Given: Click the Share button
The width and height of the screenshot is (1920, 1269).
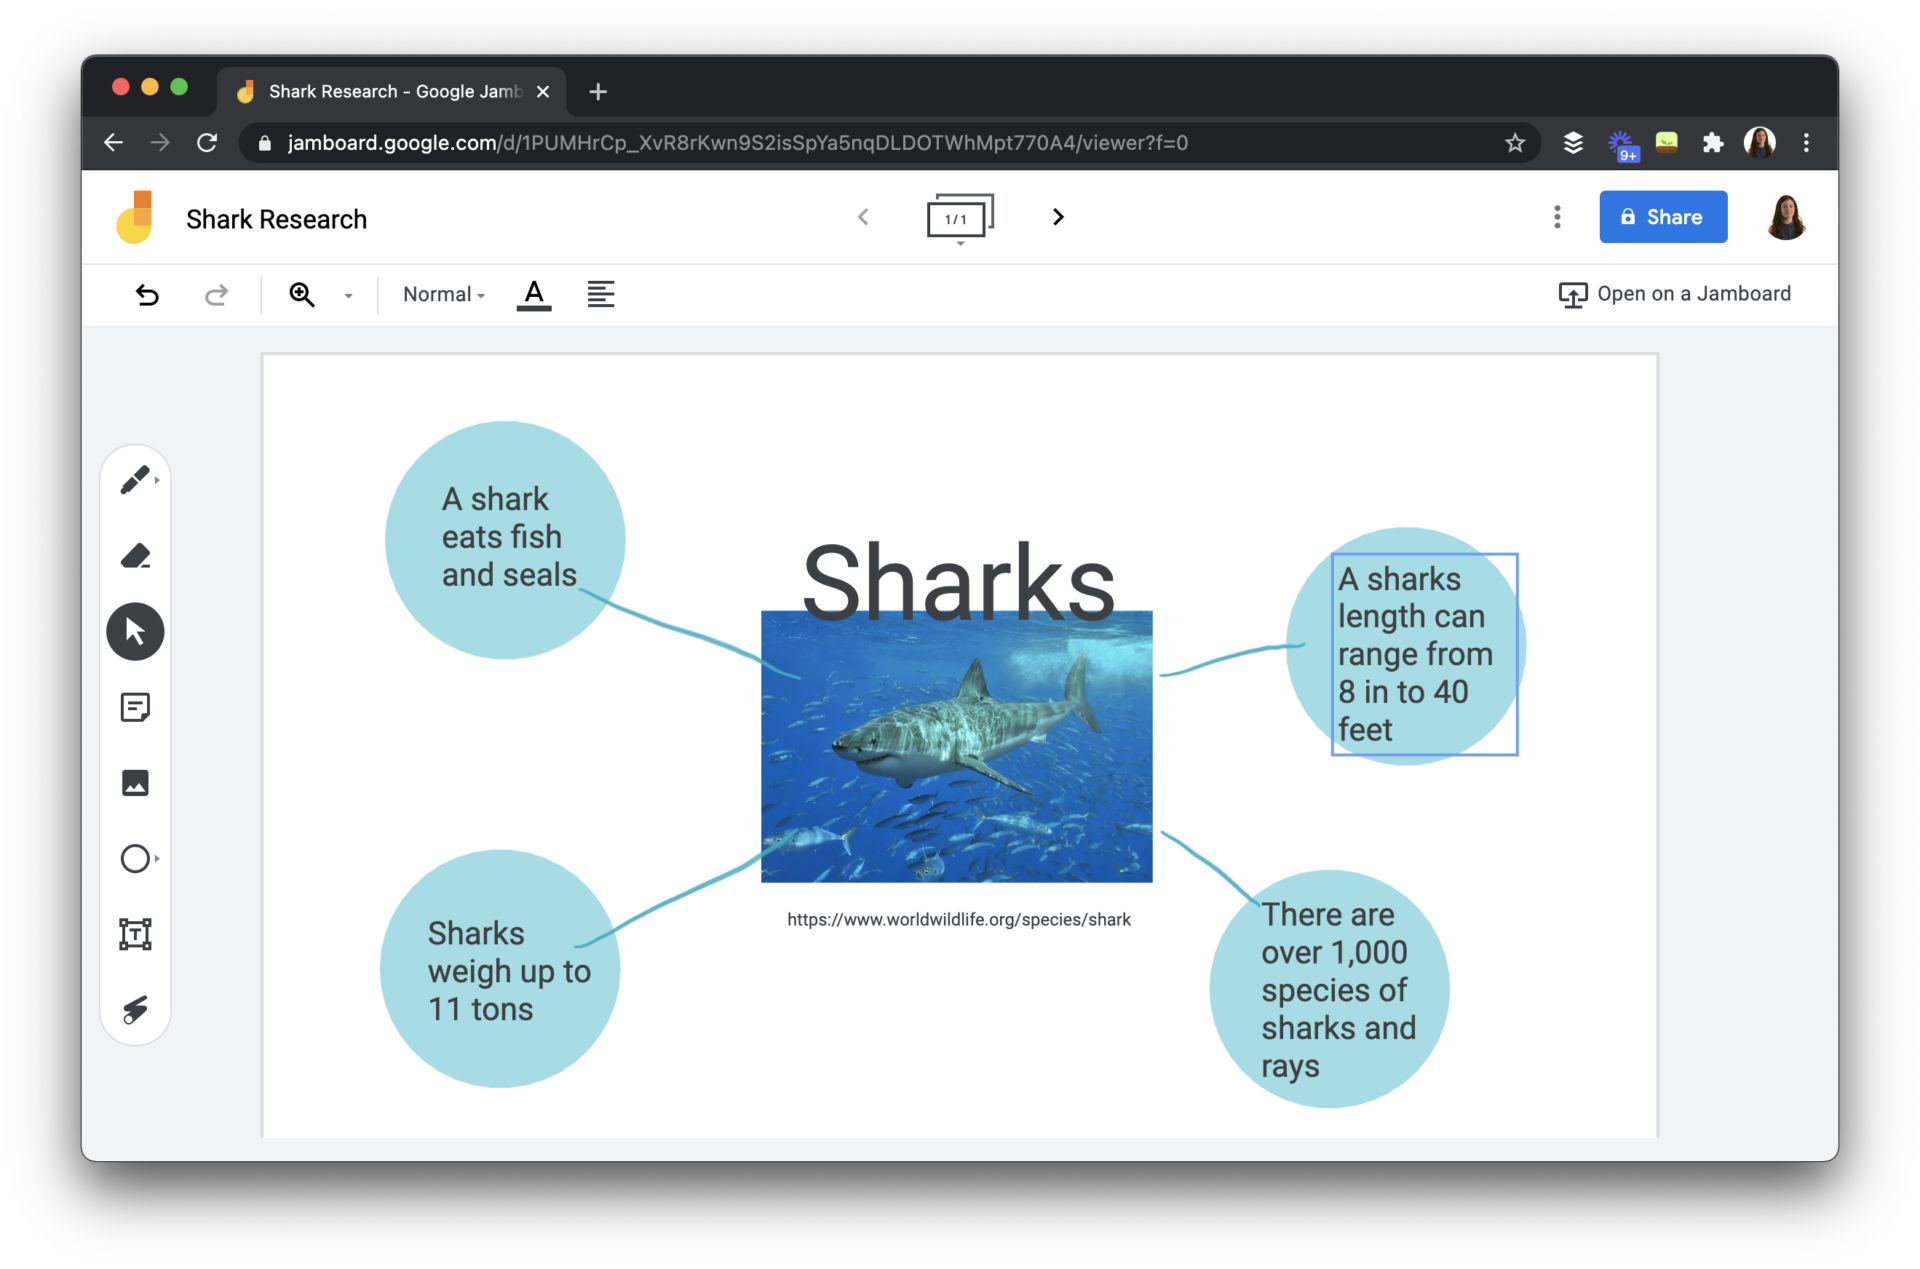Looking at the screenshot, I should (x=1662, y=217).
